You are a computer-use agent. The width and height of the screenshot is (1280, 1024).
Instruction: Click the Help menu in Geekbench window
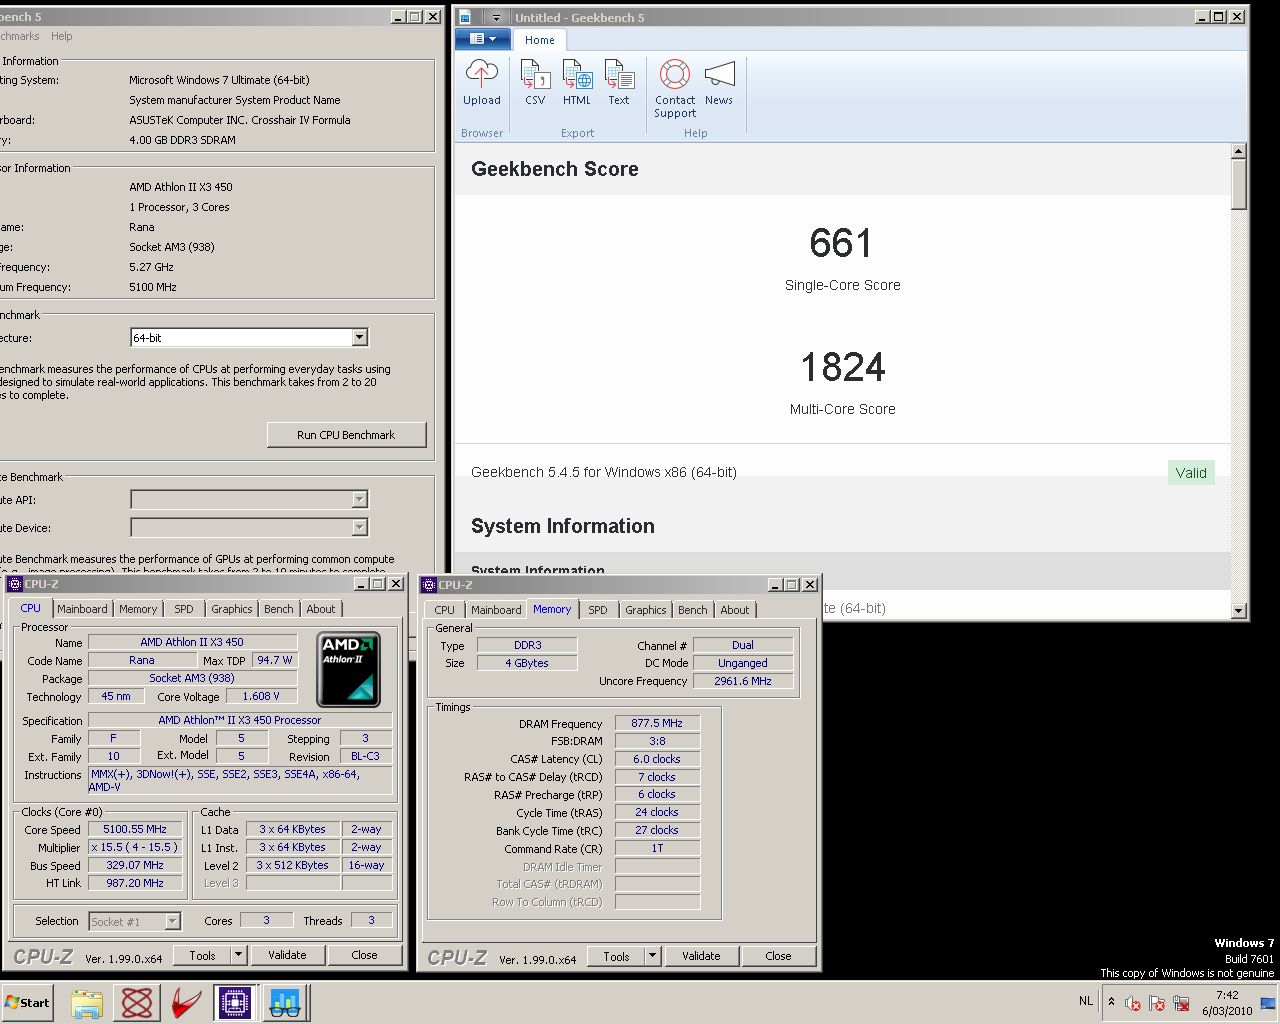tap(62, 36)
